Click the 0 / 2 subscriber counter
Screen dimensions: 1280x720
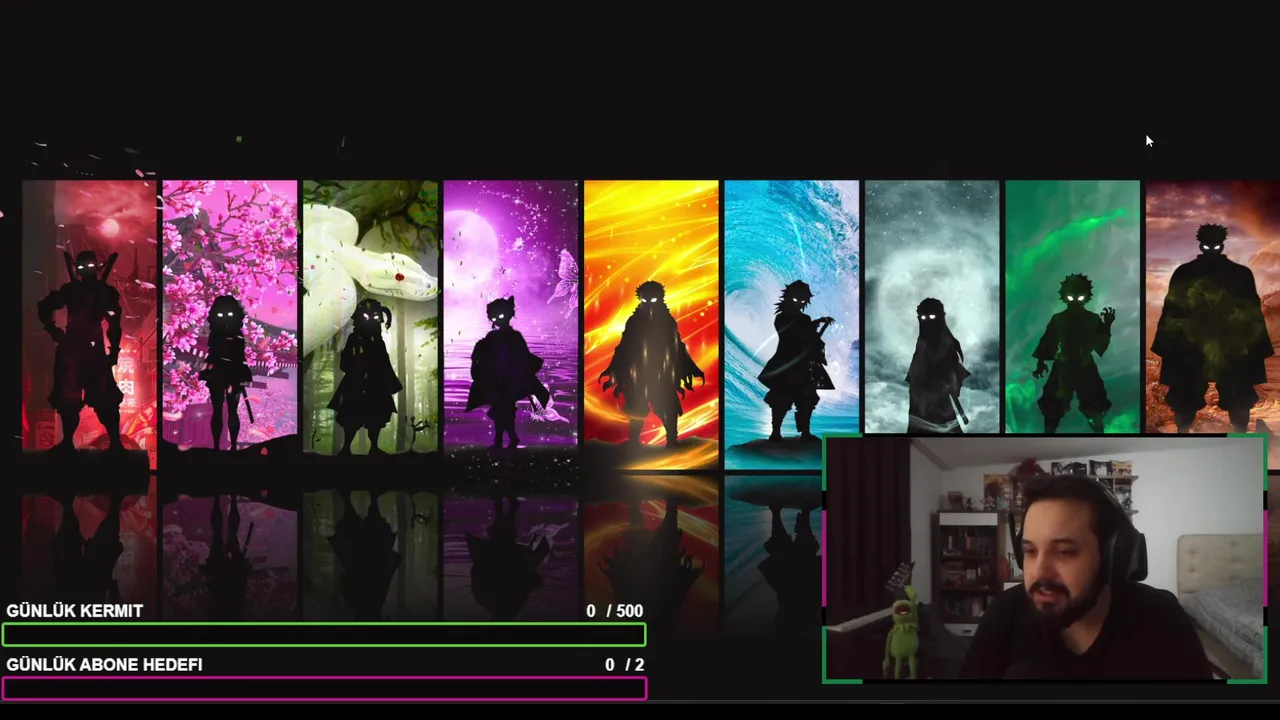pyautogui.click(x=624, y=665)
